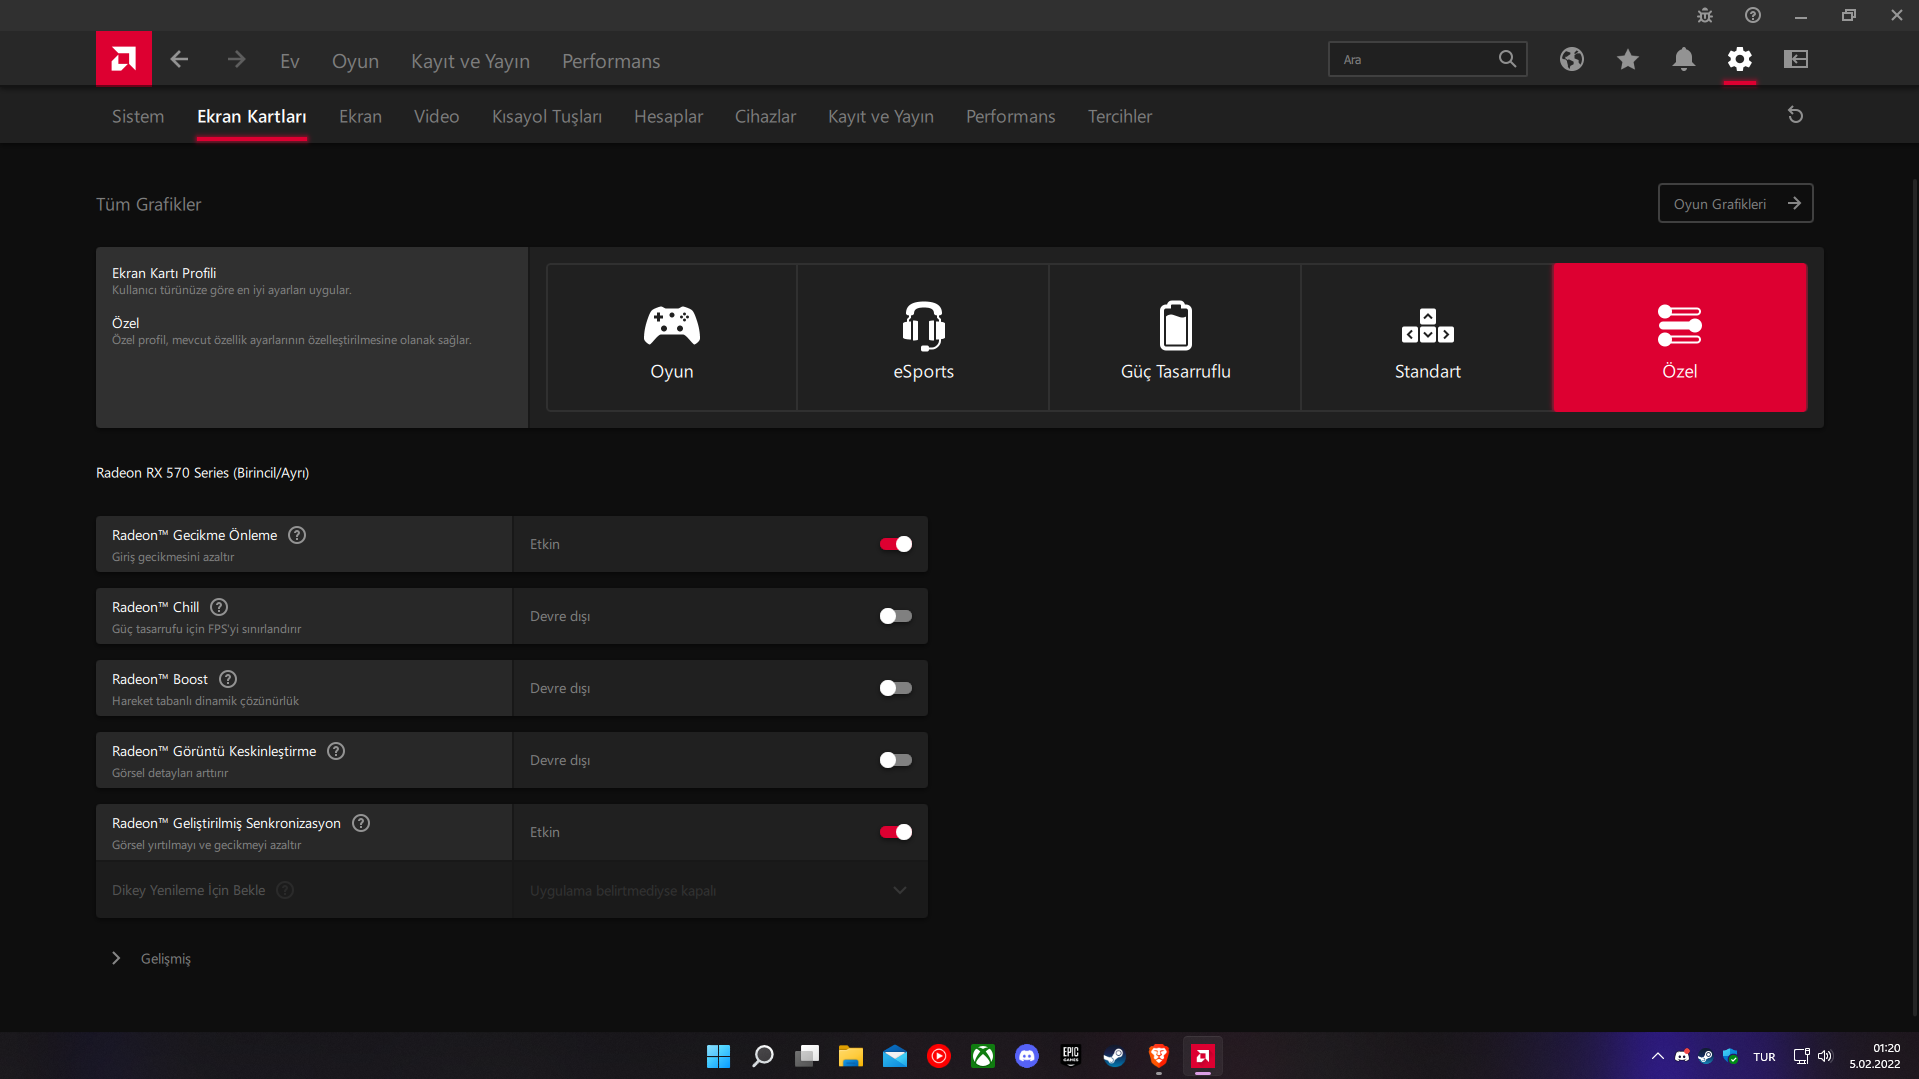Open the web browser globe icon
The image size is (1919, 1079).
point(1572,59)
